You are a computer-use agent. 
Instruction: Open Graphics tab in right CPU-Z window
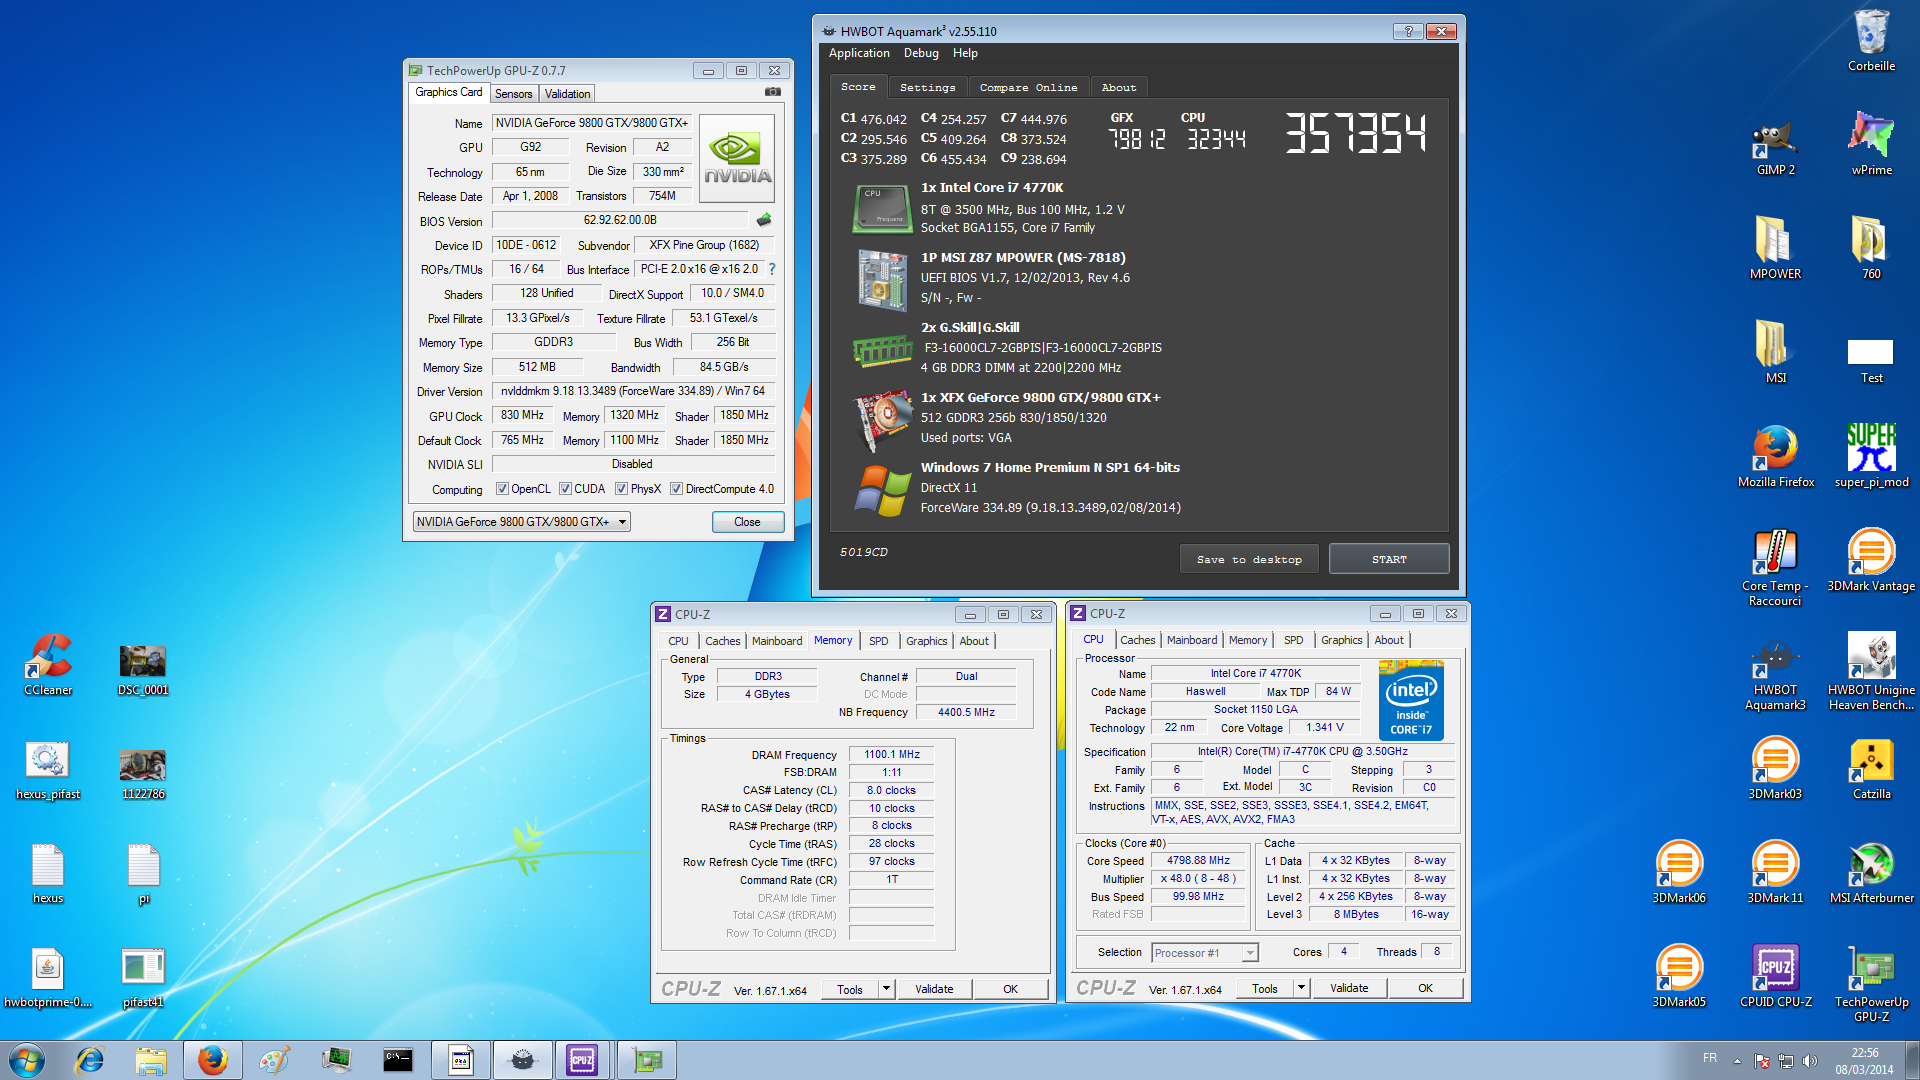(x=1341, y=640)
